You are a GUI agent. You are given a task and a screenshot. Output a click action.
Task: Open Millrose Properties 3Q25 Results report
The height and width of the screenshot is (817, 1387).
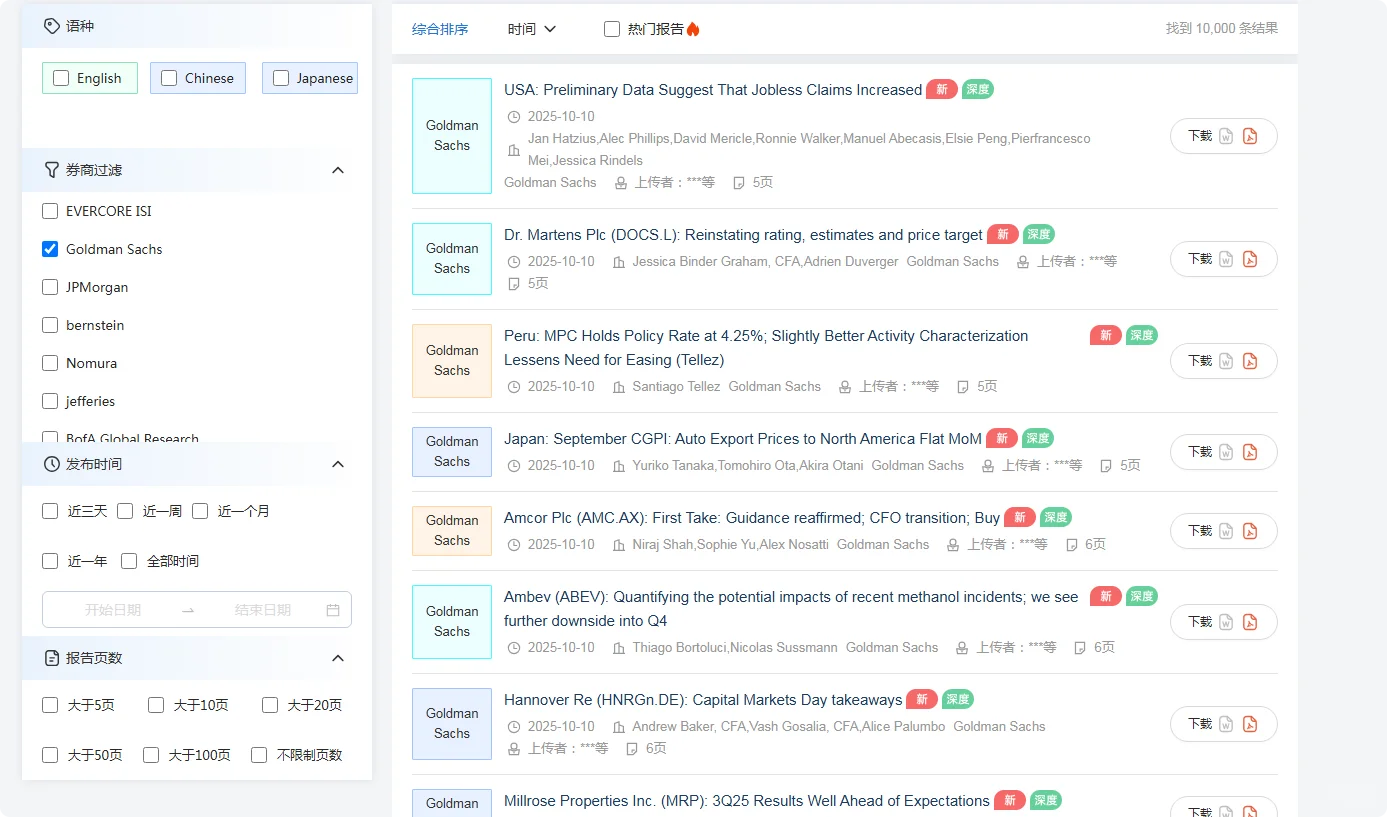pyautogui.click(x=747, y=801)
